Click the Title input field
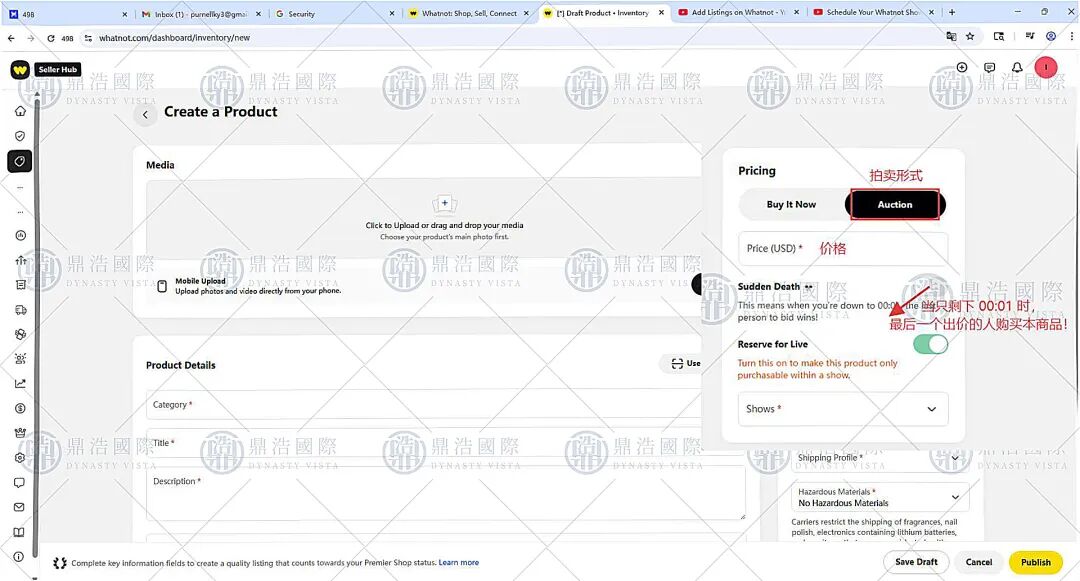The image size is (1080, 581). (x=424, y=443)
